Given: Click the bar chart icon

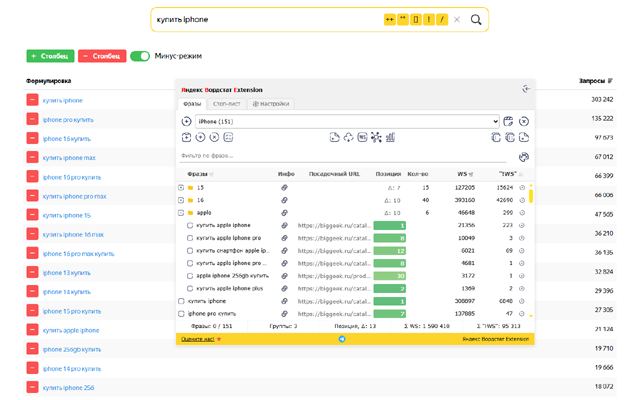Looking at the screenshot, I should point(390,138).
